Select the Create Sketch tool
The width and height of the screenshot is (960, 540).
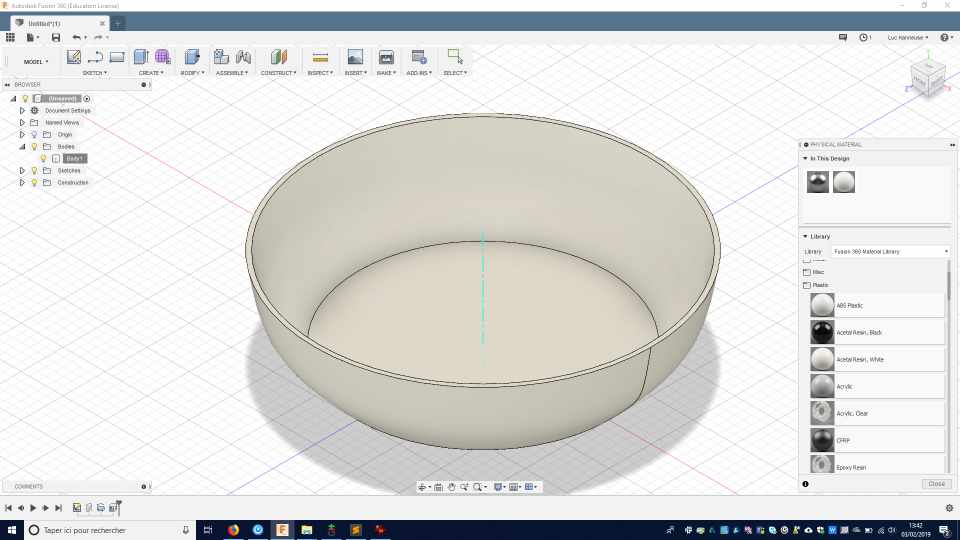pos(73,57)
